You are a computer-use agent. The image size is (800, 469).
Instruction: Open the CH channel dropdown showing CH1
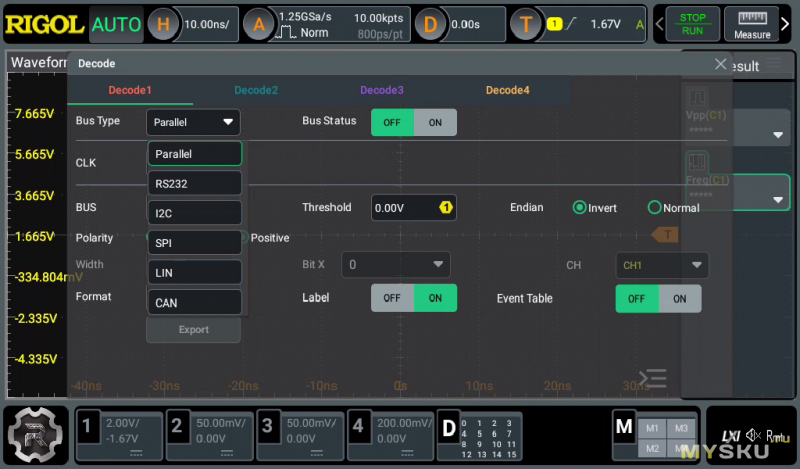pyautogui.click(x=661, y=265)
